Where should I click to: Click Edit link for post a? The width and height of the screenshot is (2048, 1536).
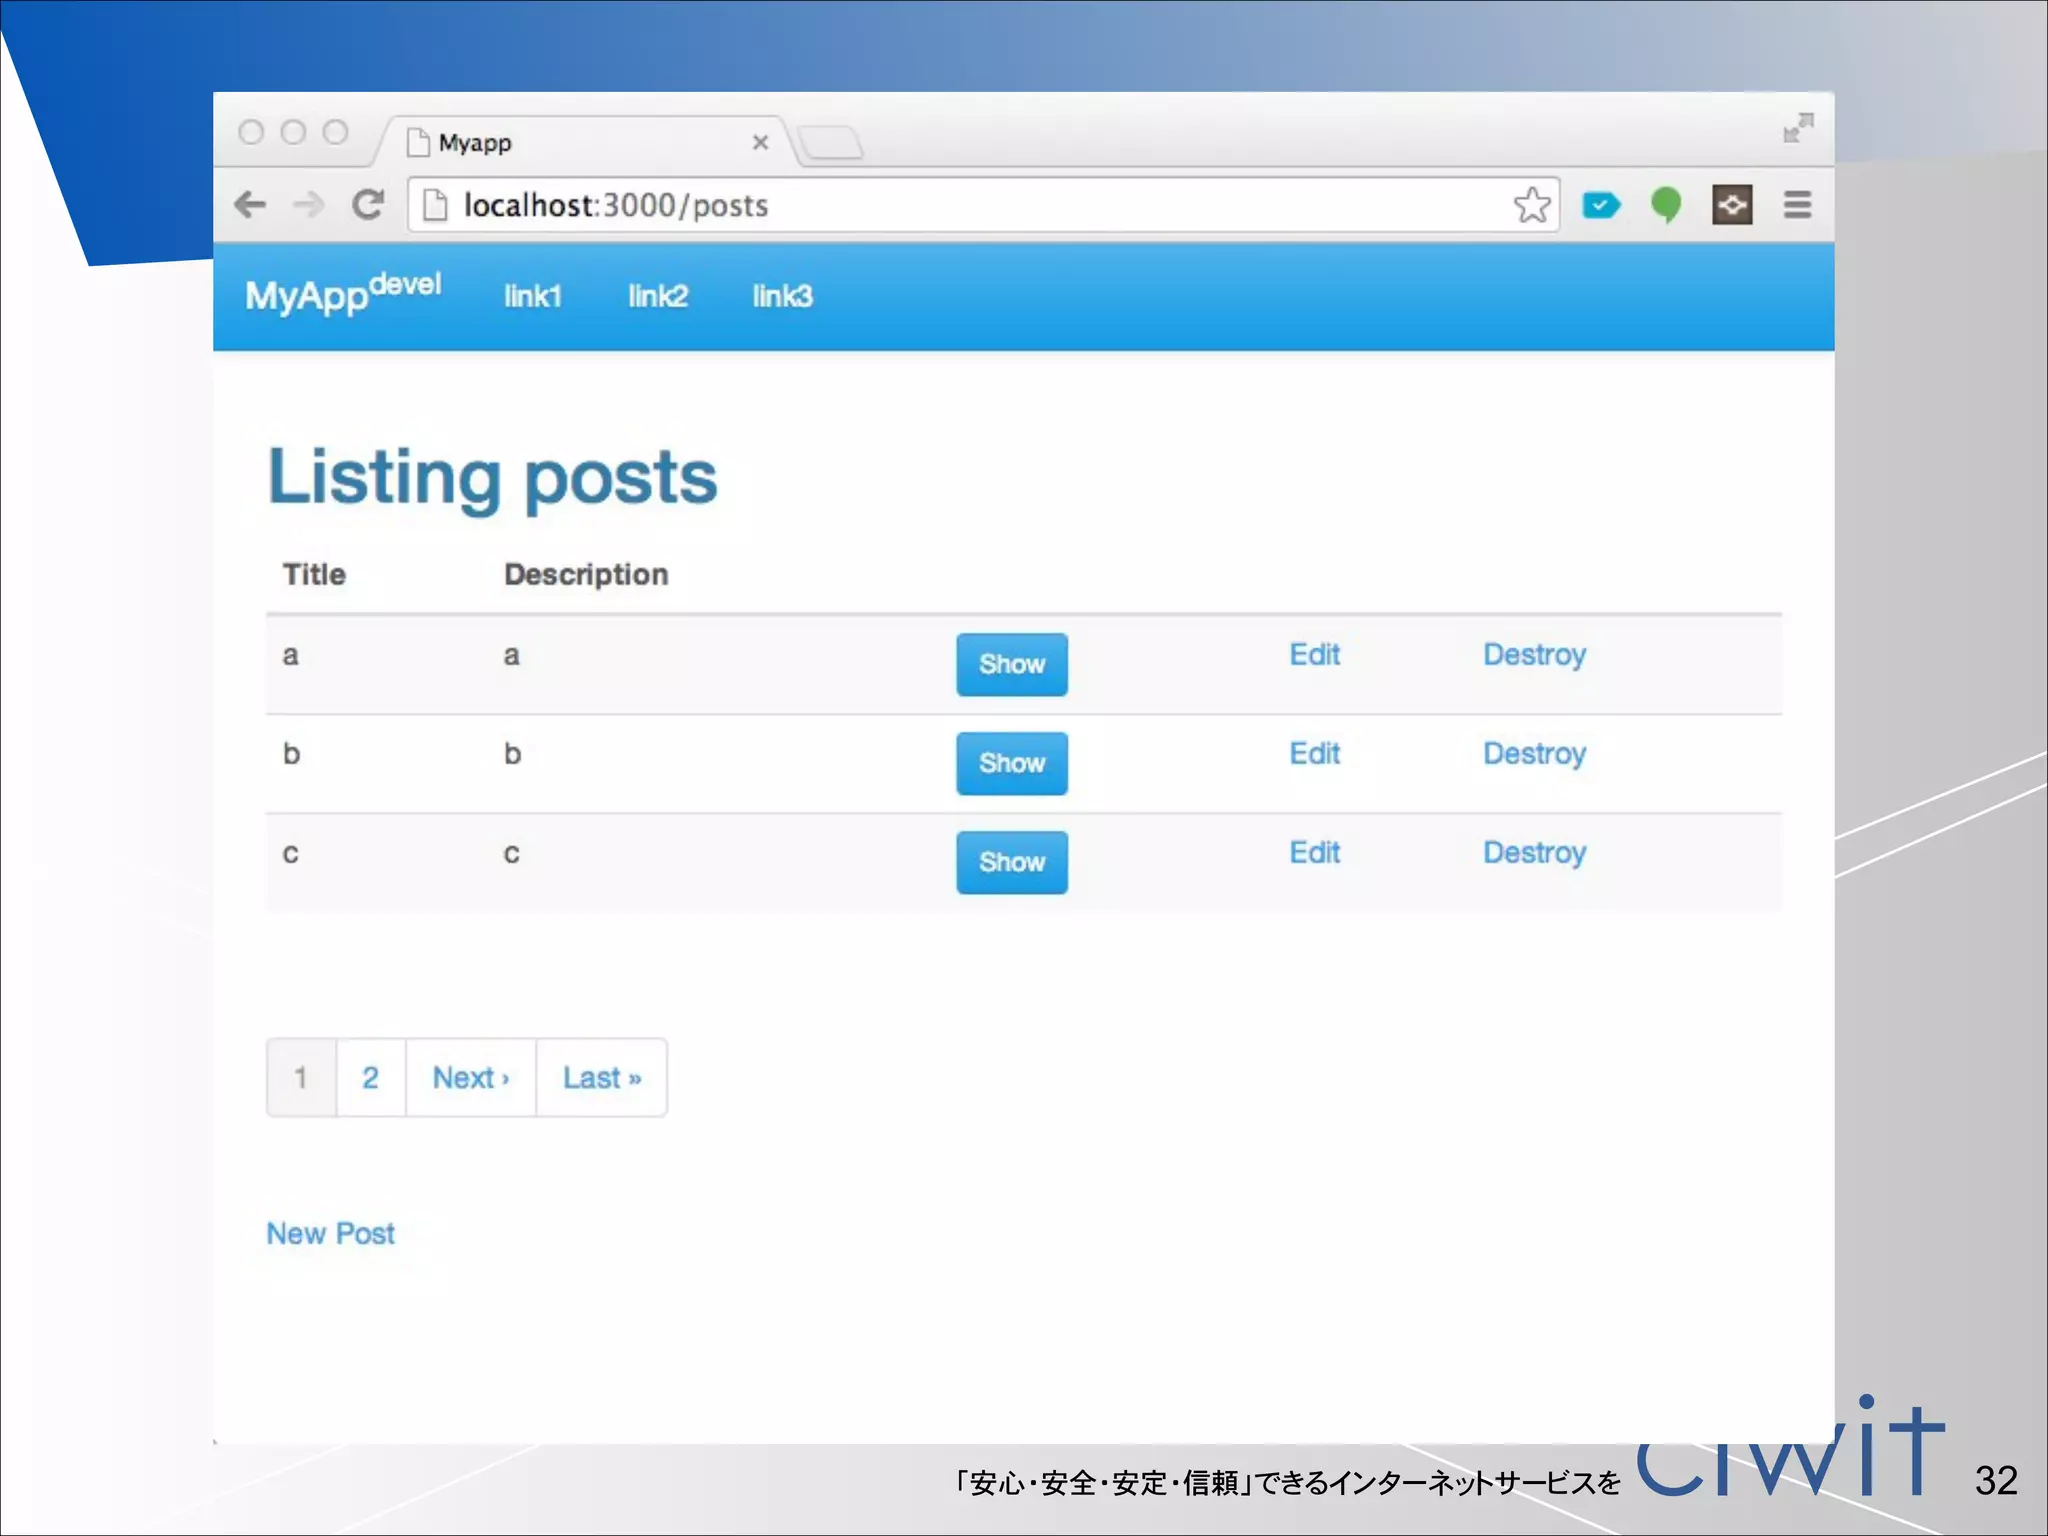click(1314, 655)
